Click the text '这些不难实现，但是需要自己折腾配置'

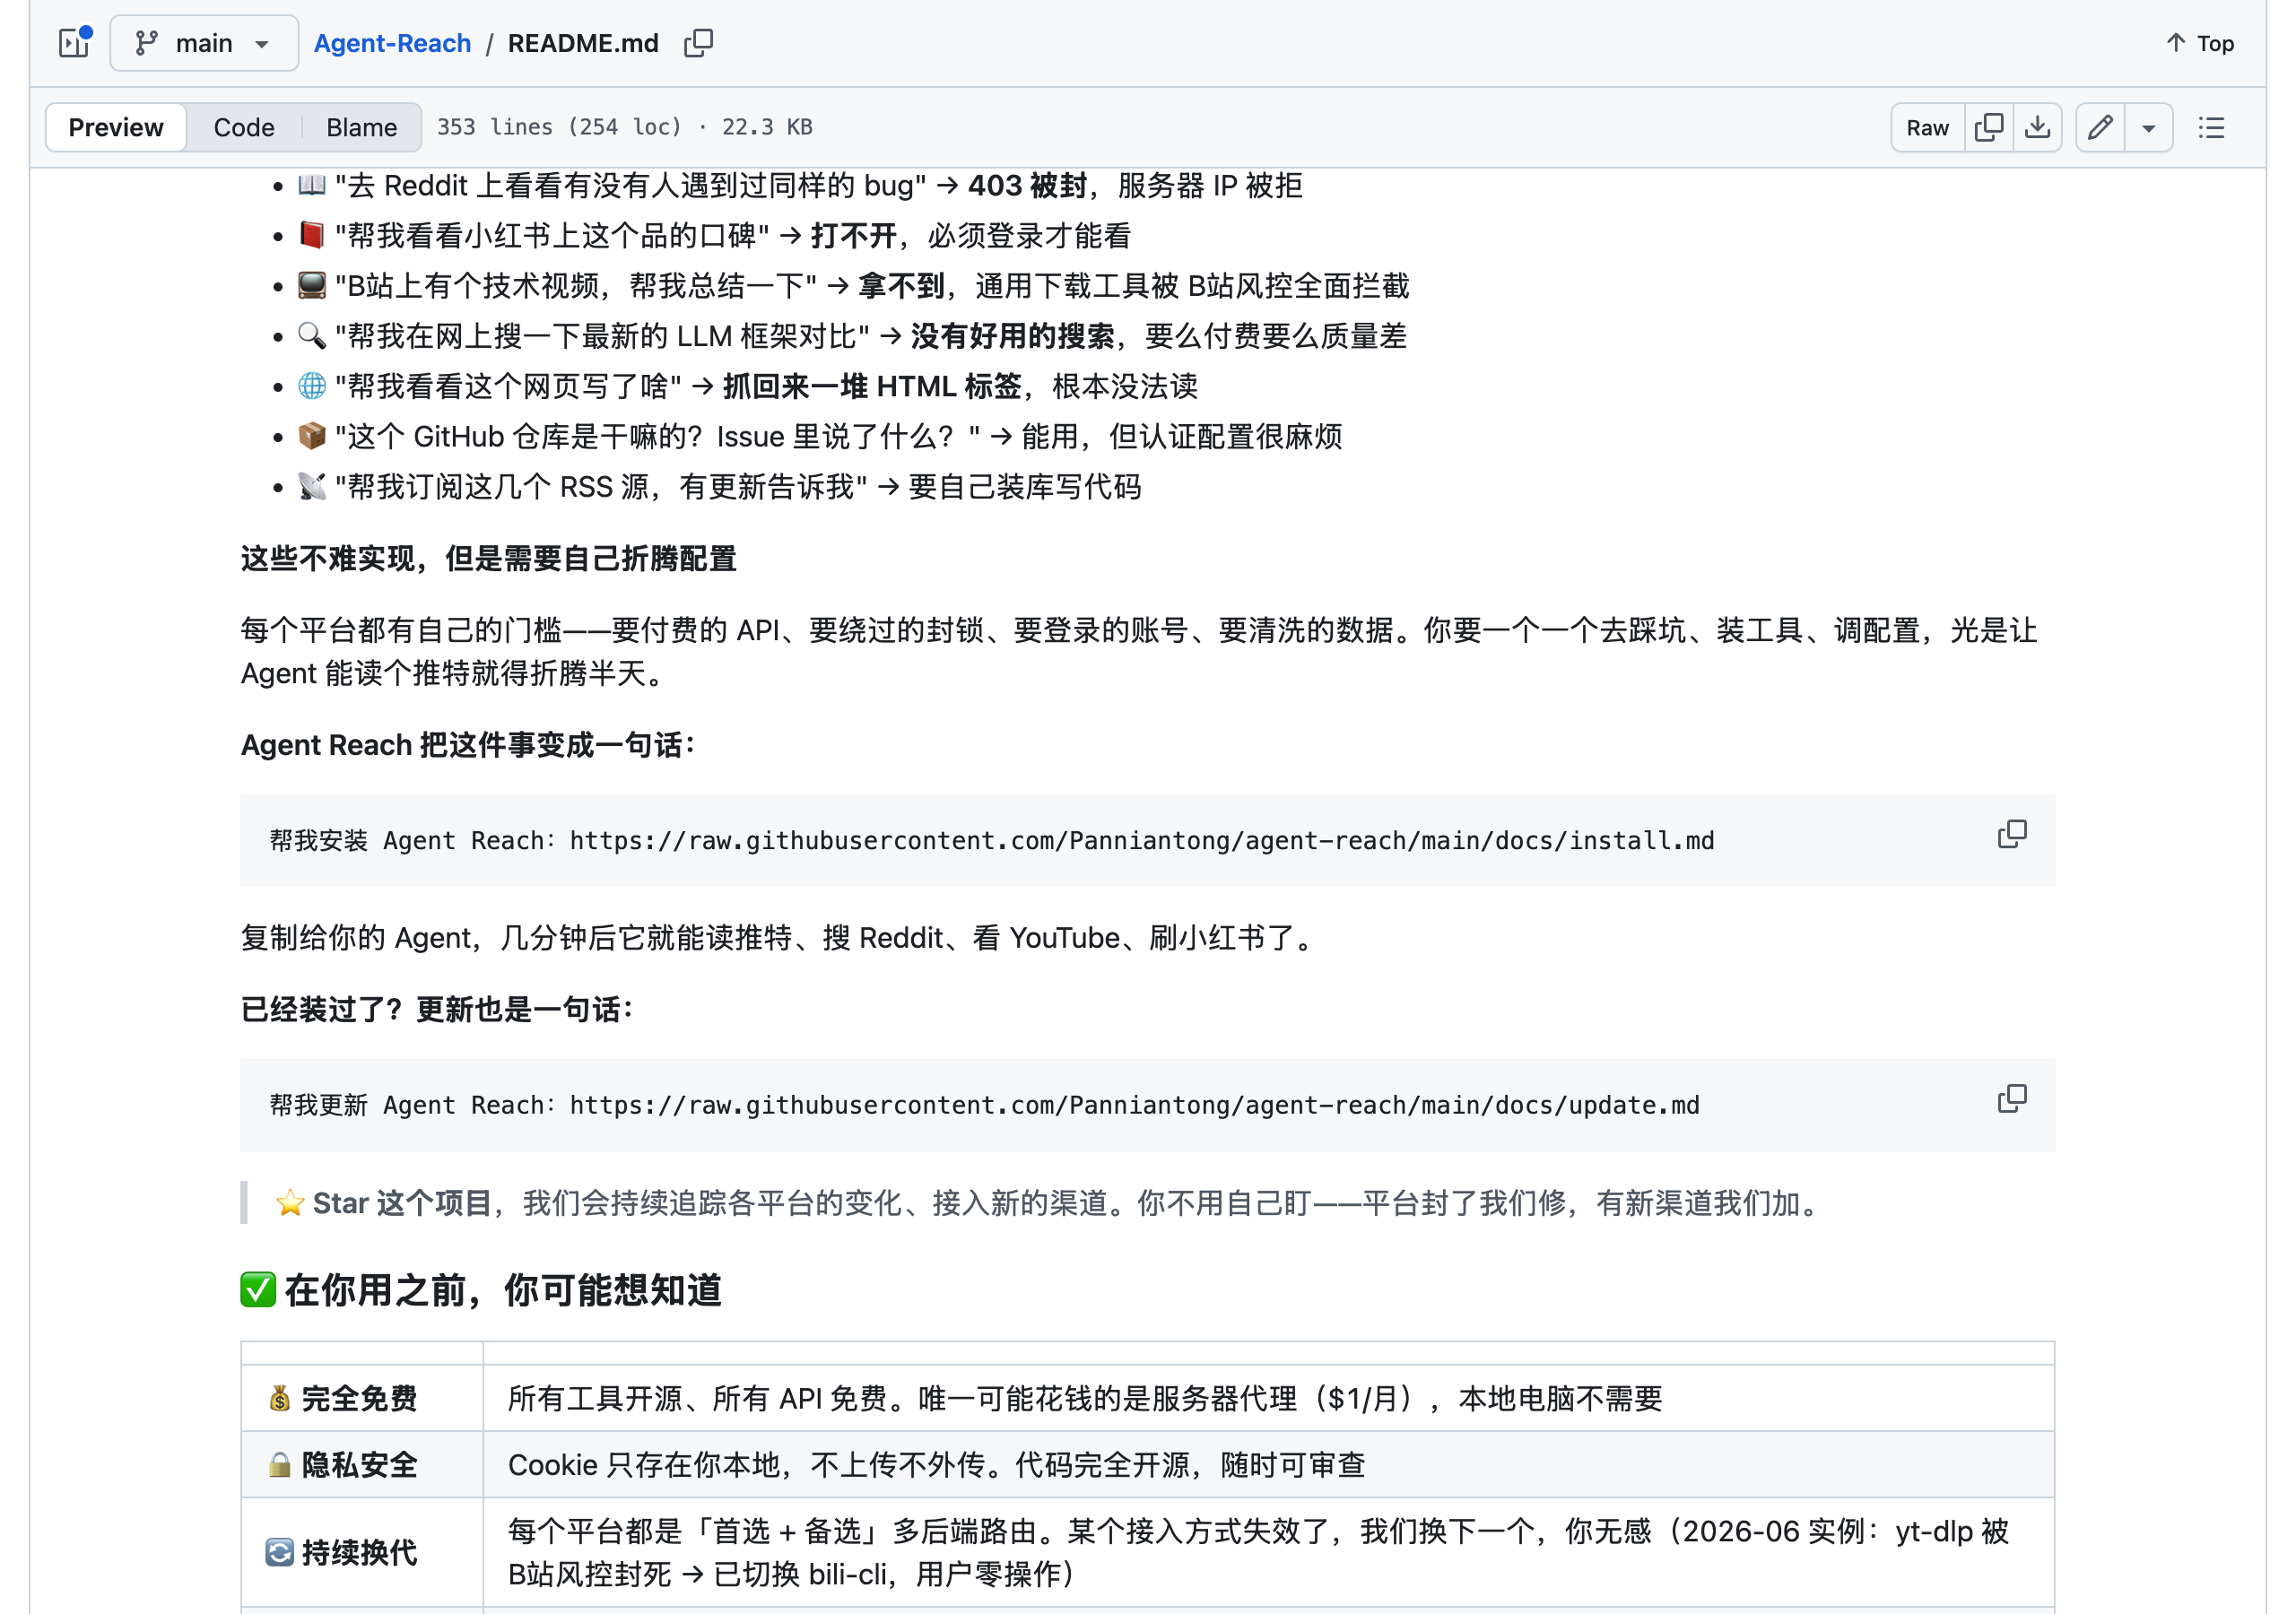click(489, 558)
